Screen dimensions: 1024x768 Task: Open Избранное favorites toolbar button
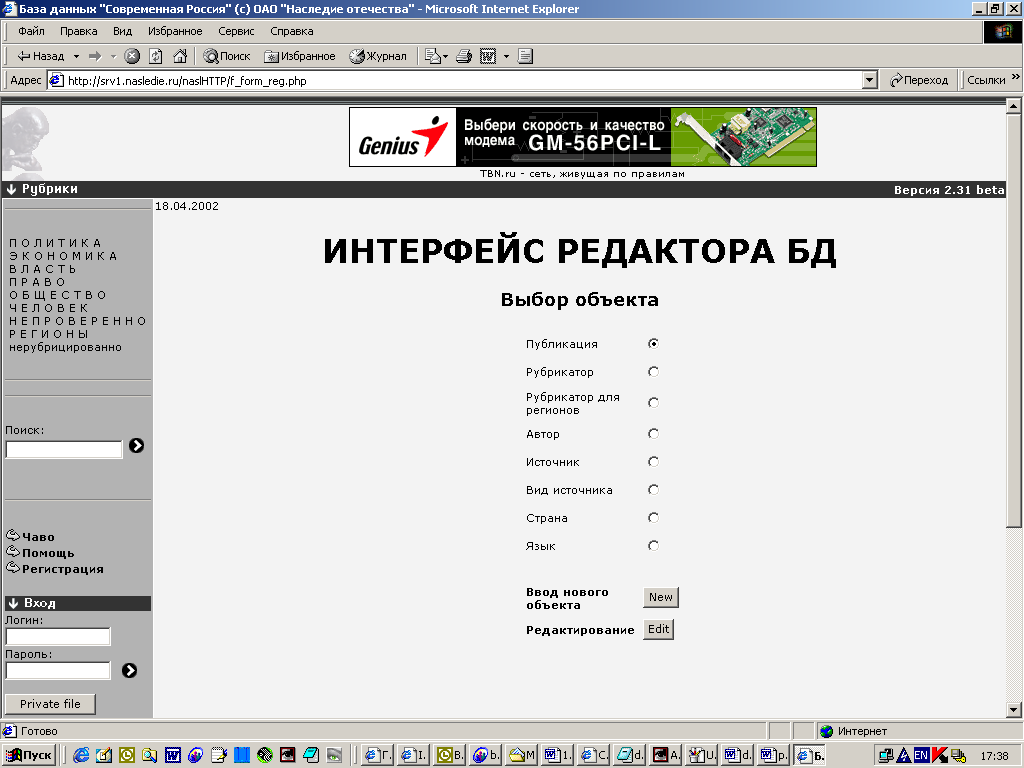pos(300,56)
